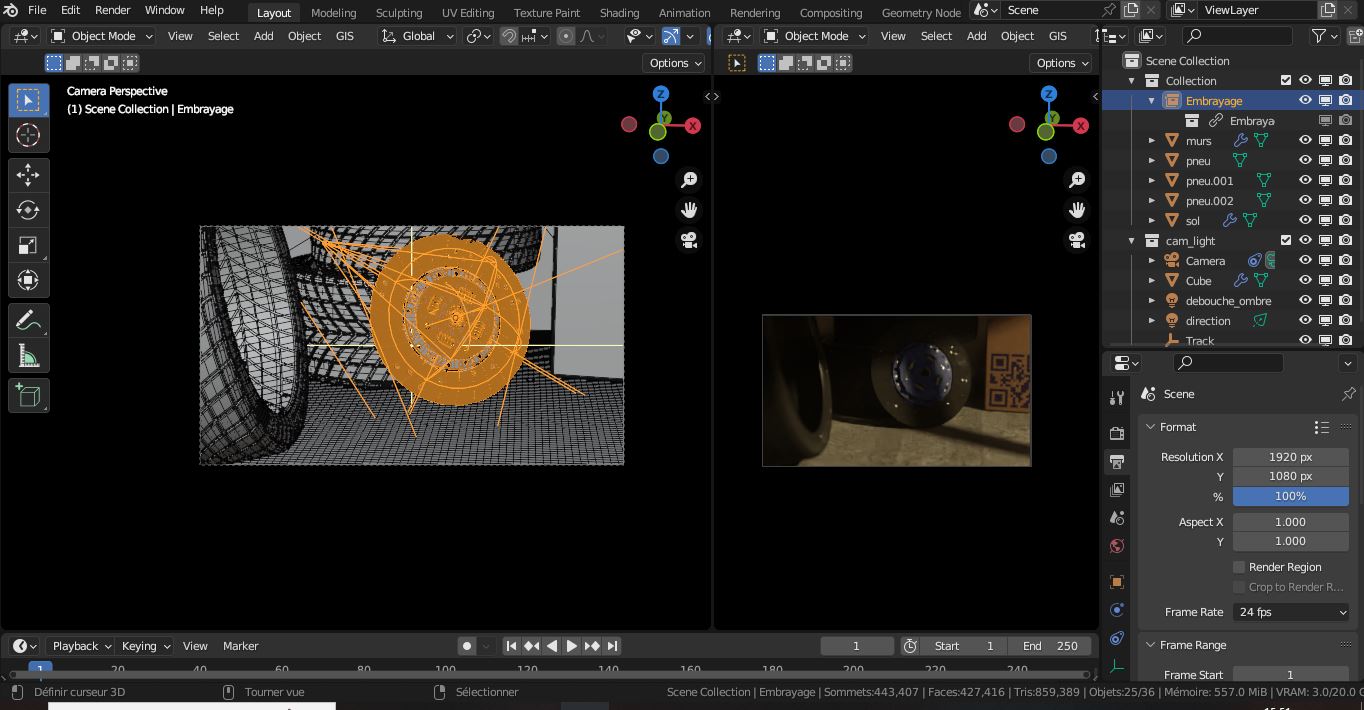Select the Rotate tool in the toolbar
Viewport: 1364px width, 710px height.
(x=28, y=209)
